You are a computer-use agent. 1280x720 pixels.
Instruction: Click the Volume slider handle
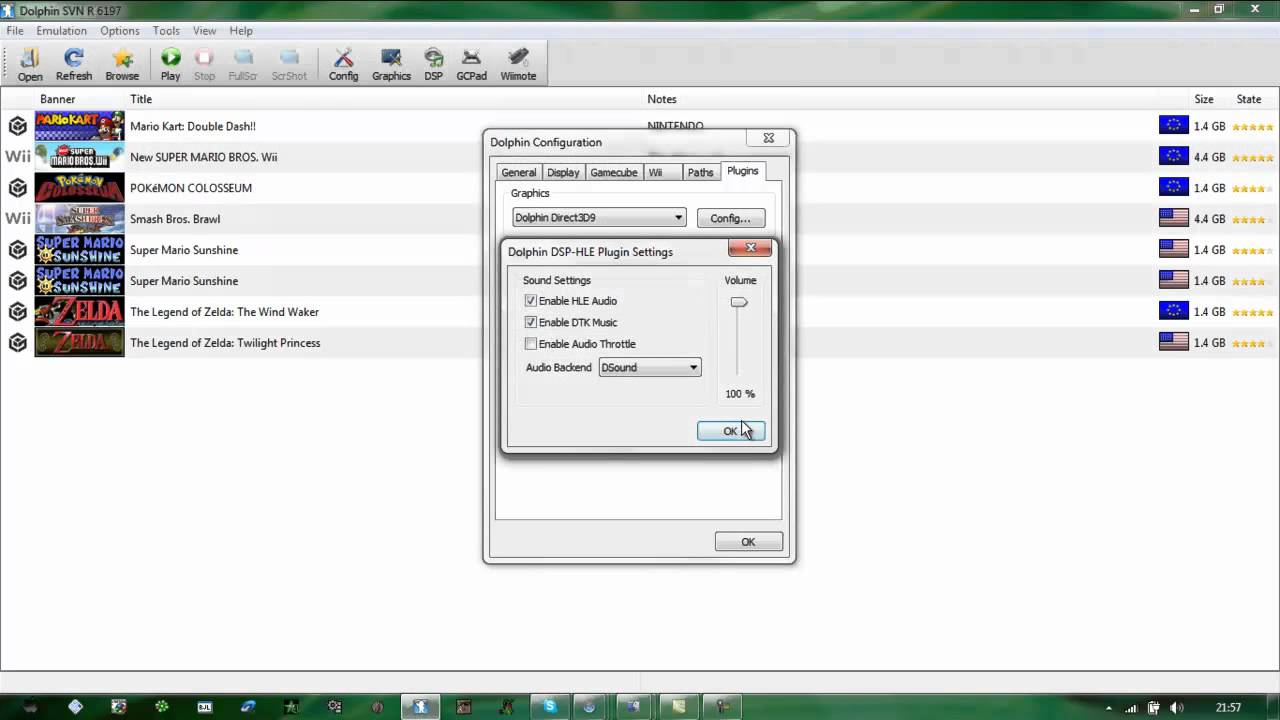coord(739,302)
